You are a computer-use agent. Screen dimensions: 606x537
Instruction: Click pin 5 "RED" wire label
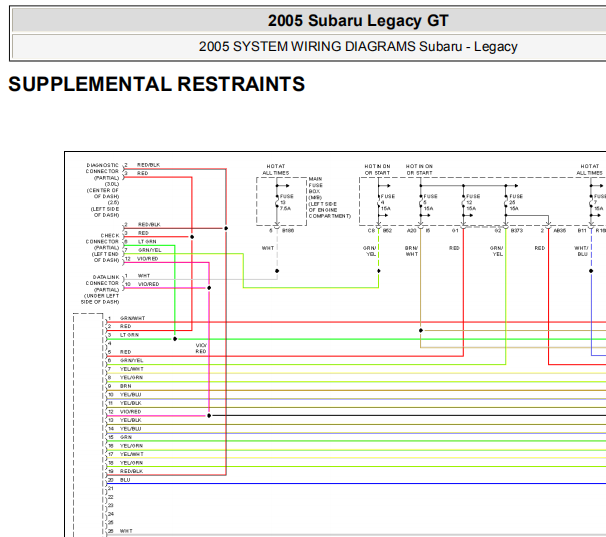pos(125,352)
